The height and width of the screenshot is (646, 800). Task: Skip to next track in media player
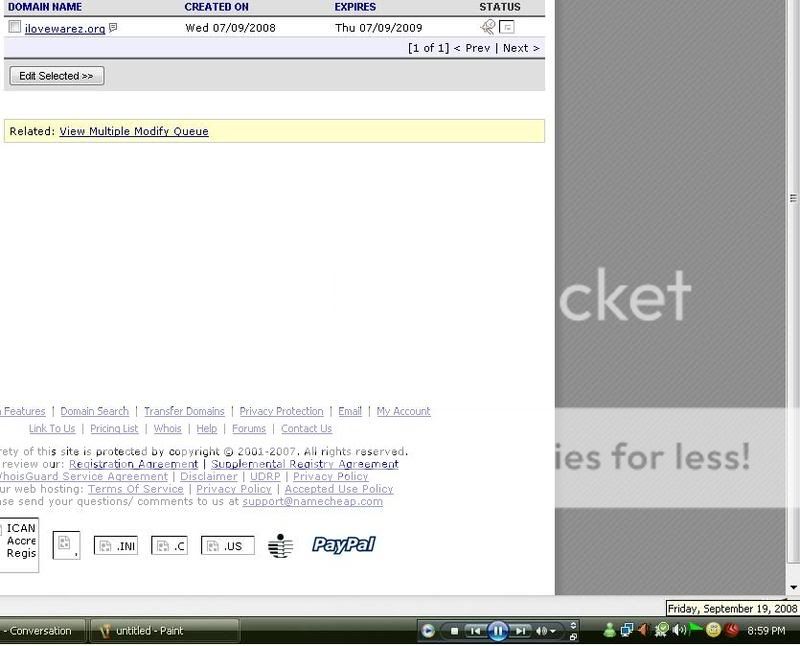click(x=520, y=631)
